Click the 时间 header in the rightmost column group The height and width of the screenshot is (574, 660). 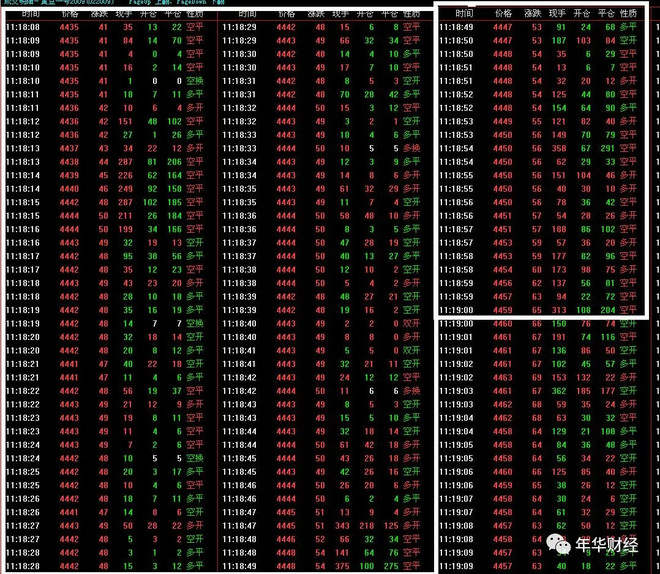[464, 13]
